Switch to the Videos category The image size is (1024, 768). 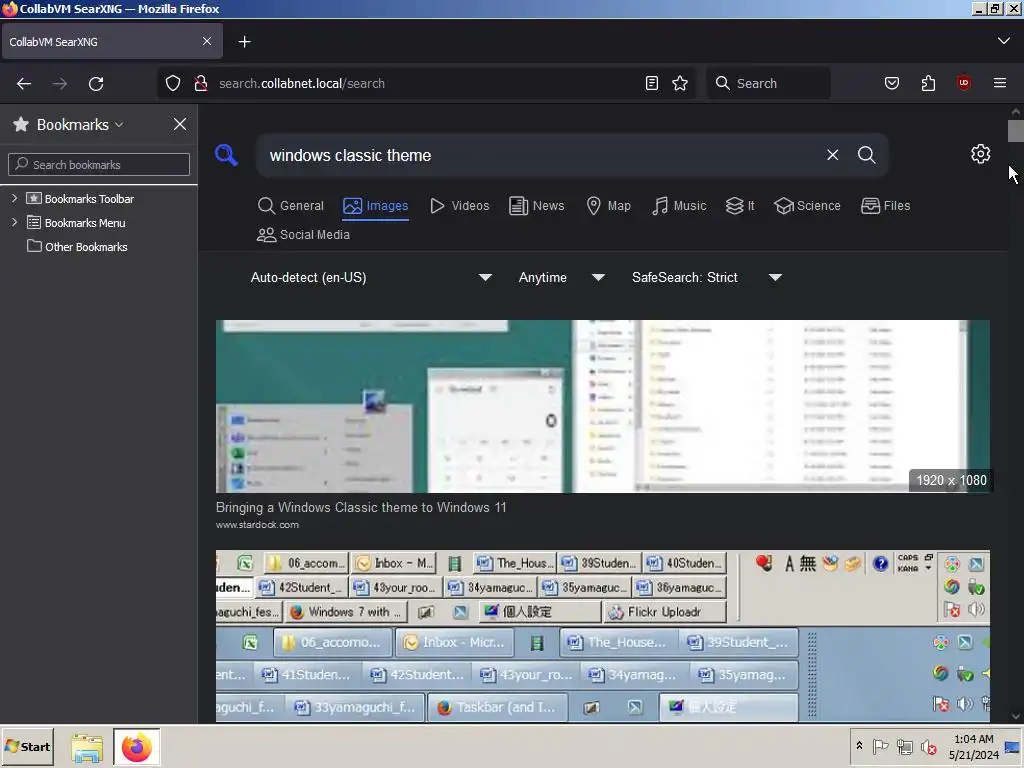460,206
